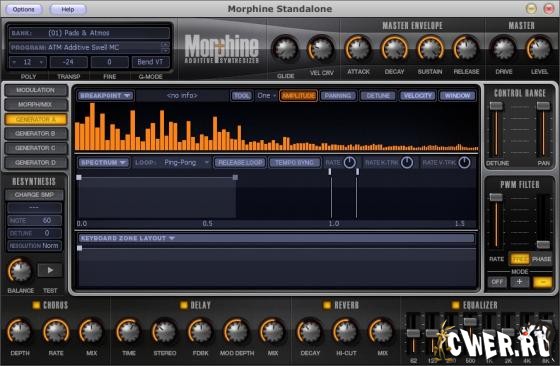Screen dimensions: 560x366
Task: Switch to the Modulation page
Action: coord(36,90)
